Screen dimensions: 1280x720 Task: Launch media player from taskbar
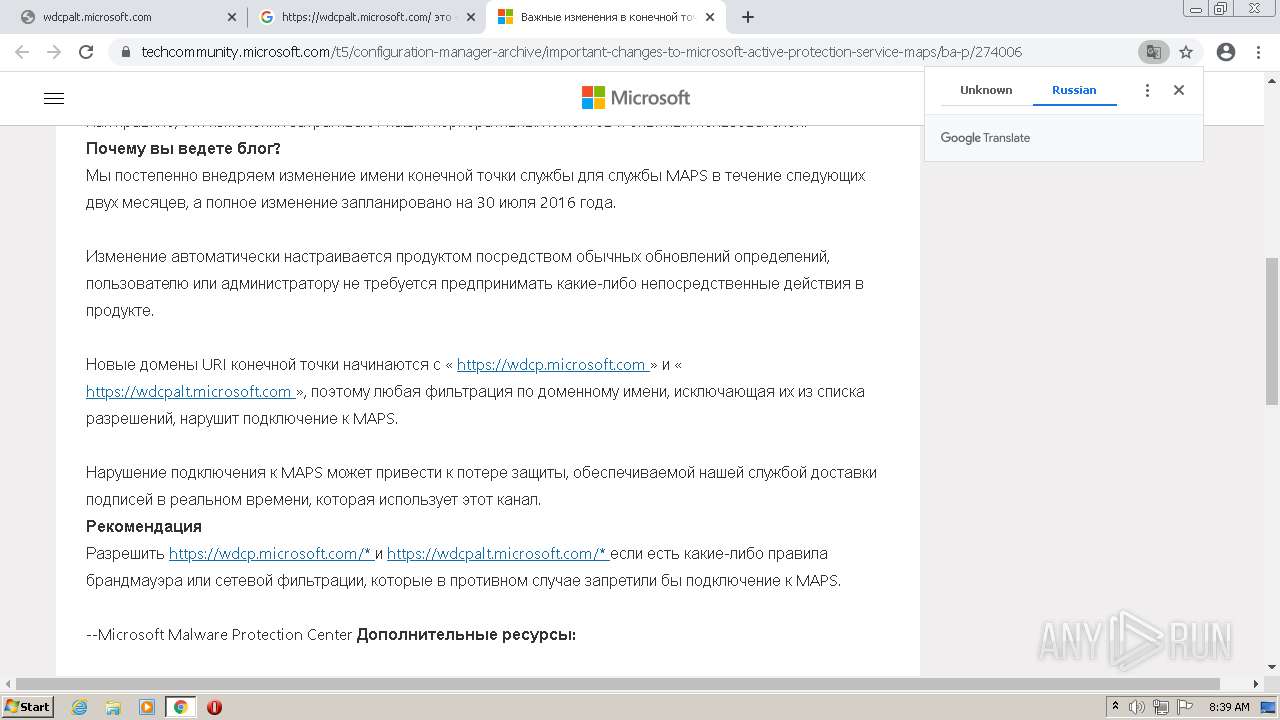pyautogui.click(x=147, y=707)
